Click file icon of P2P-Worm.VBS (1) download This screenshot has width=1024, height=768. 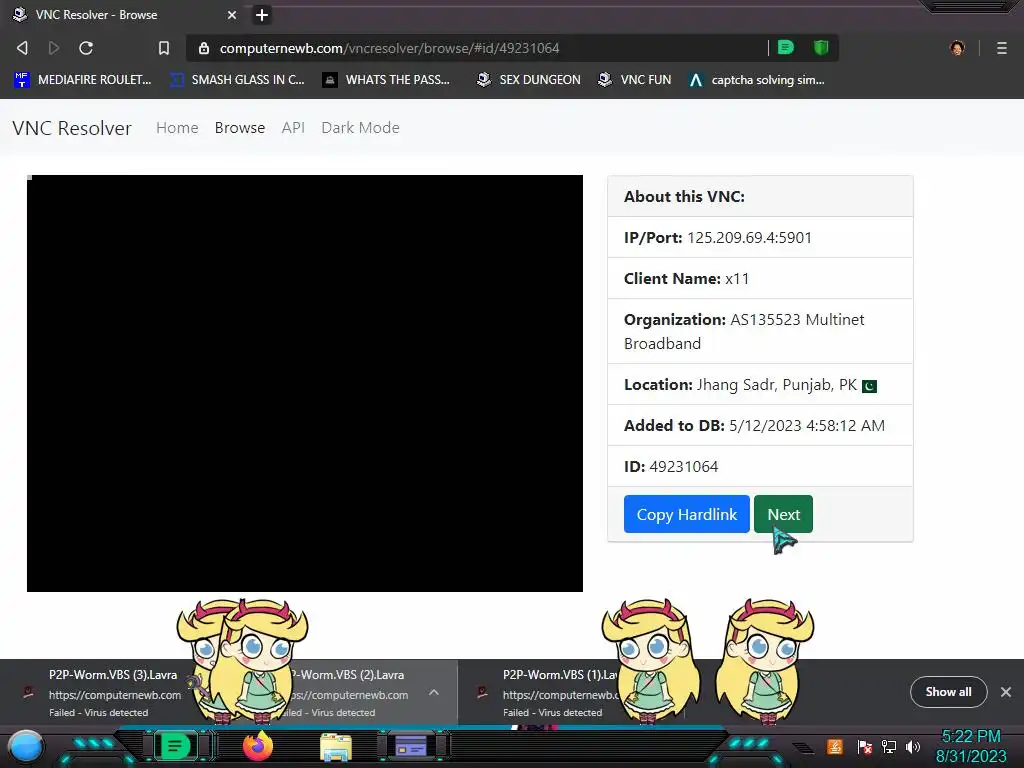coord(482,693)
